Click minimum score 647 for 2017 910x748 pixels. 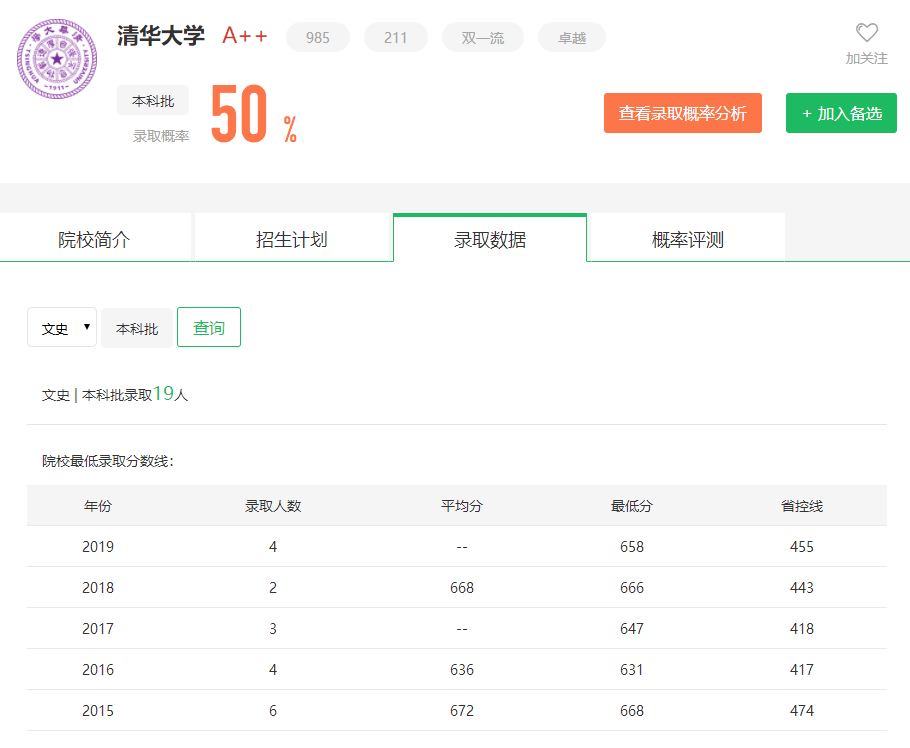coord(631,628)
